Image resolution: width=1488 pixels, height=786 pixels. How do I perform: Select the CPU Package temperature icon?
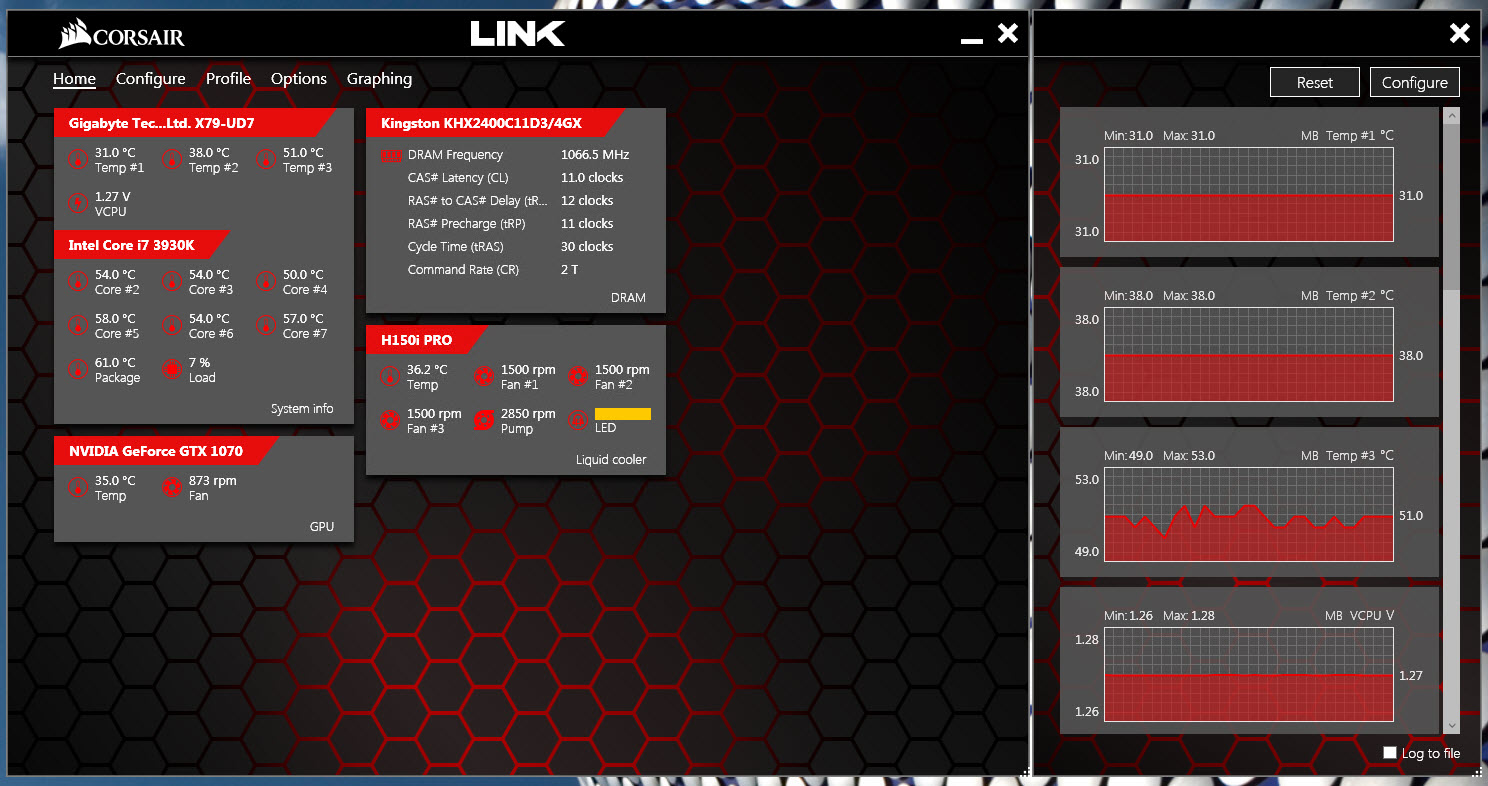coord(78,369)
